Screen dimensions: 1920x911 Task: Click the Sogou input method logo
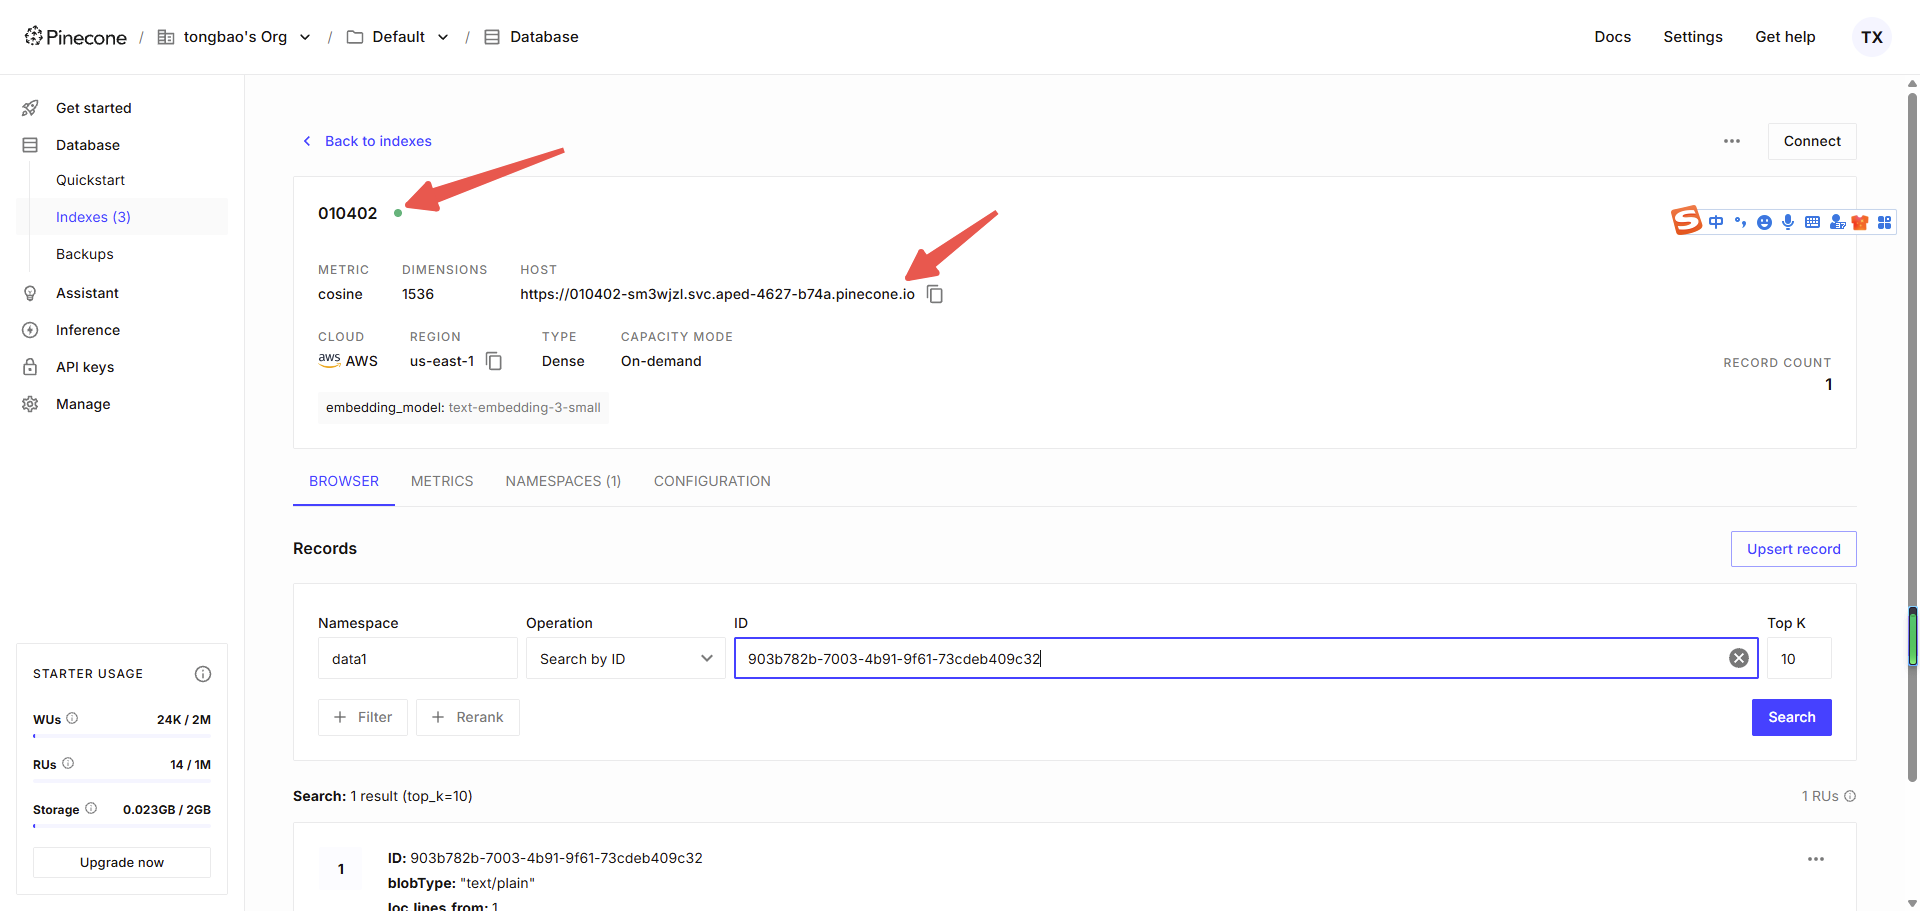(1686, 220)
